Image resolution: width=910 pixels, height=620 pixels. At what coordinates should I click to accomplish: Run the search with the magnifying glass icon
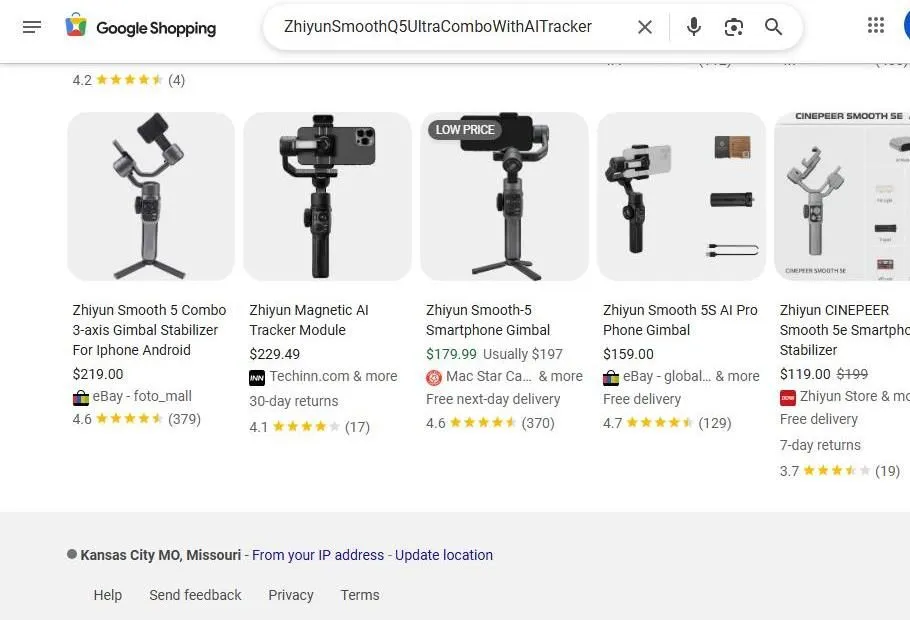click(x=773, y=27)
